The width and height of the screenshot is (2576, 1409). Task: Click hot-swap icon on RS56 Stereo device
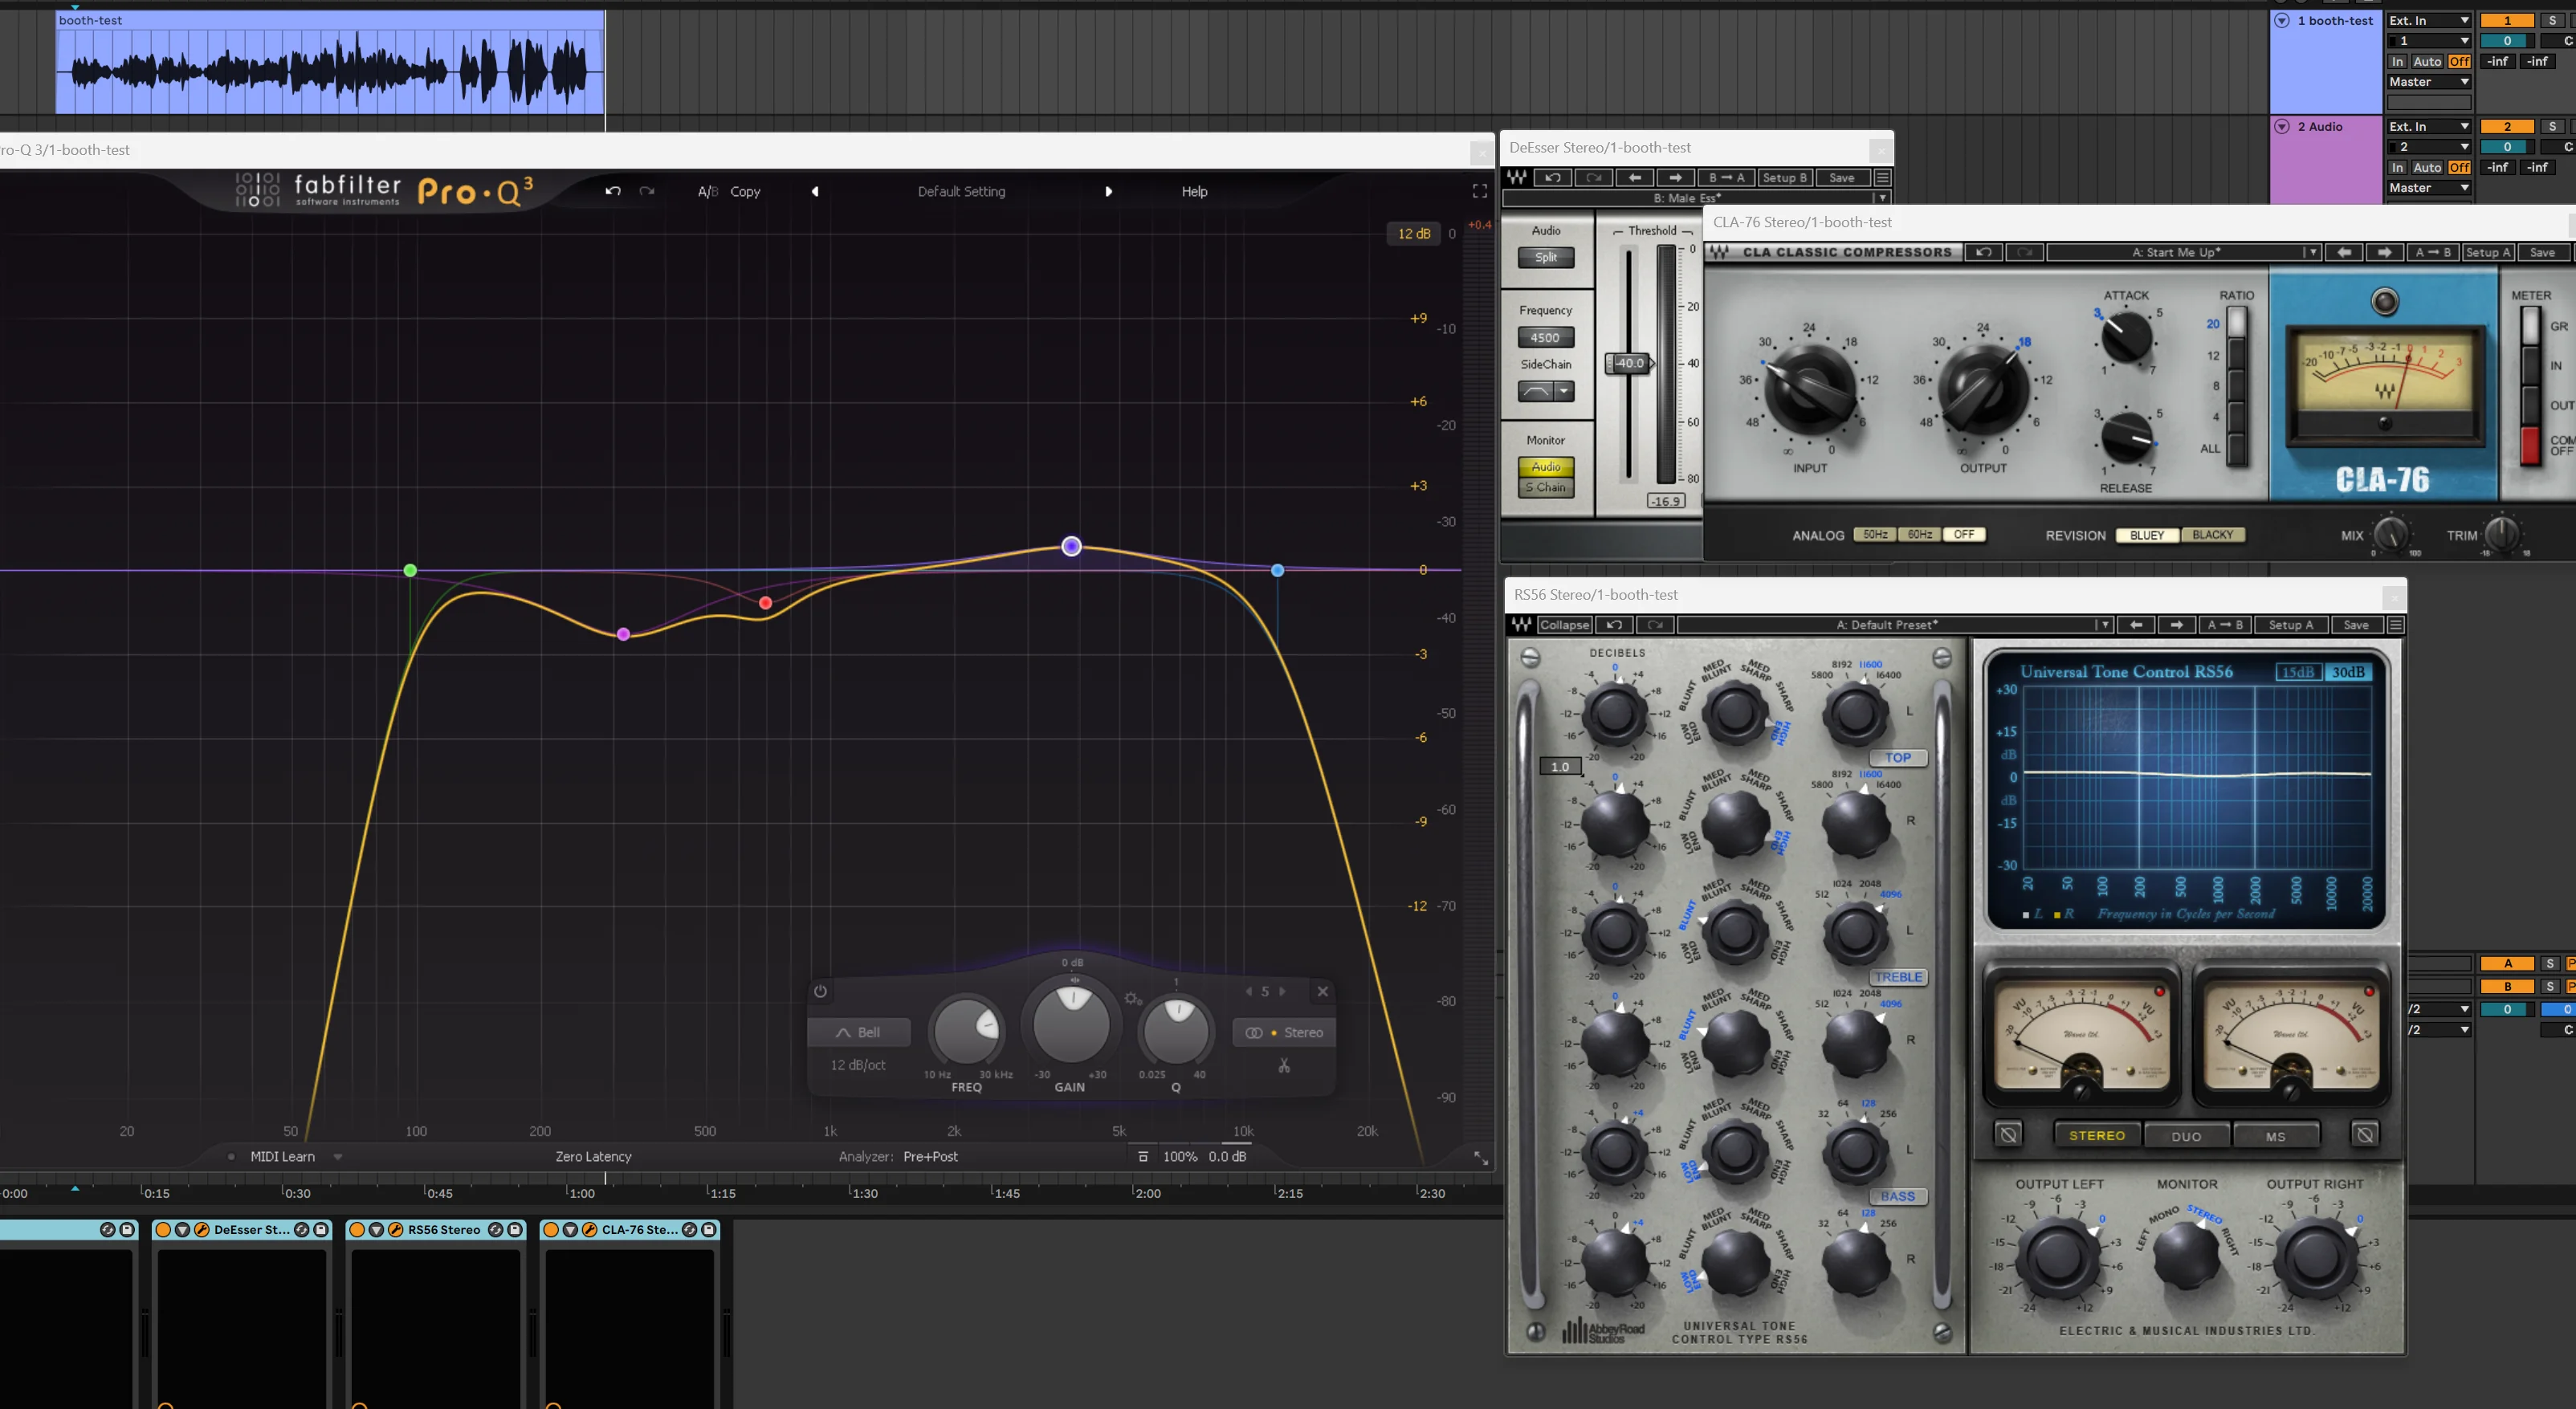(x=495, y=1230)
